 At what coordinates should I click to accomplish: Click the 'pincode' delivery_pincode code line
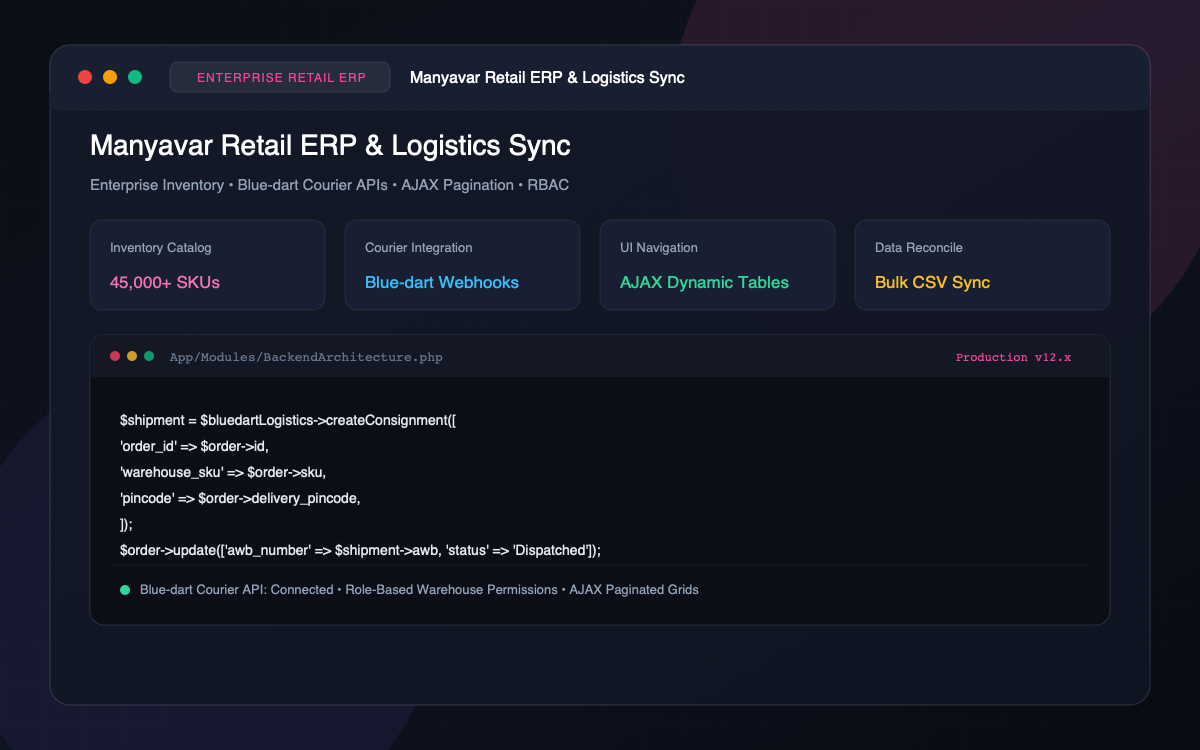tap(240, 498)
